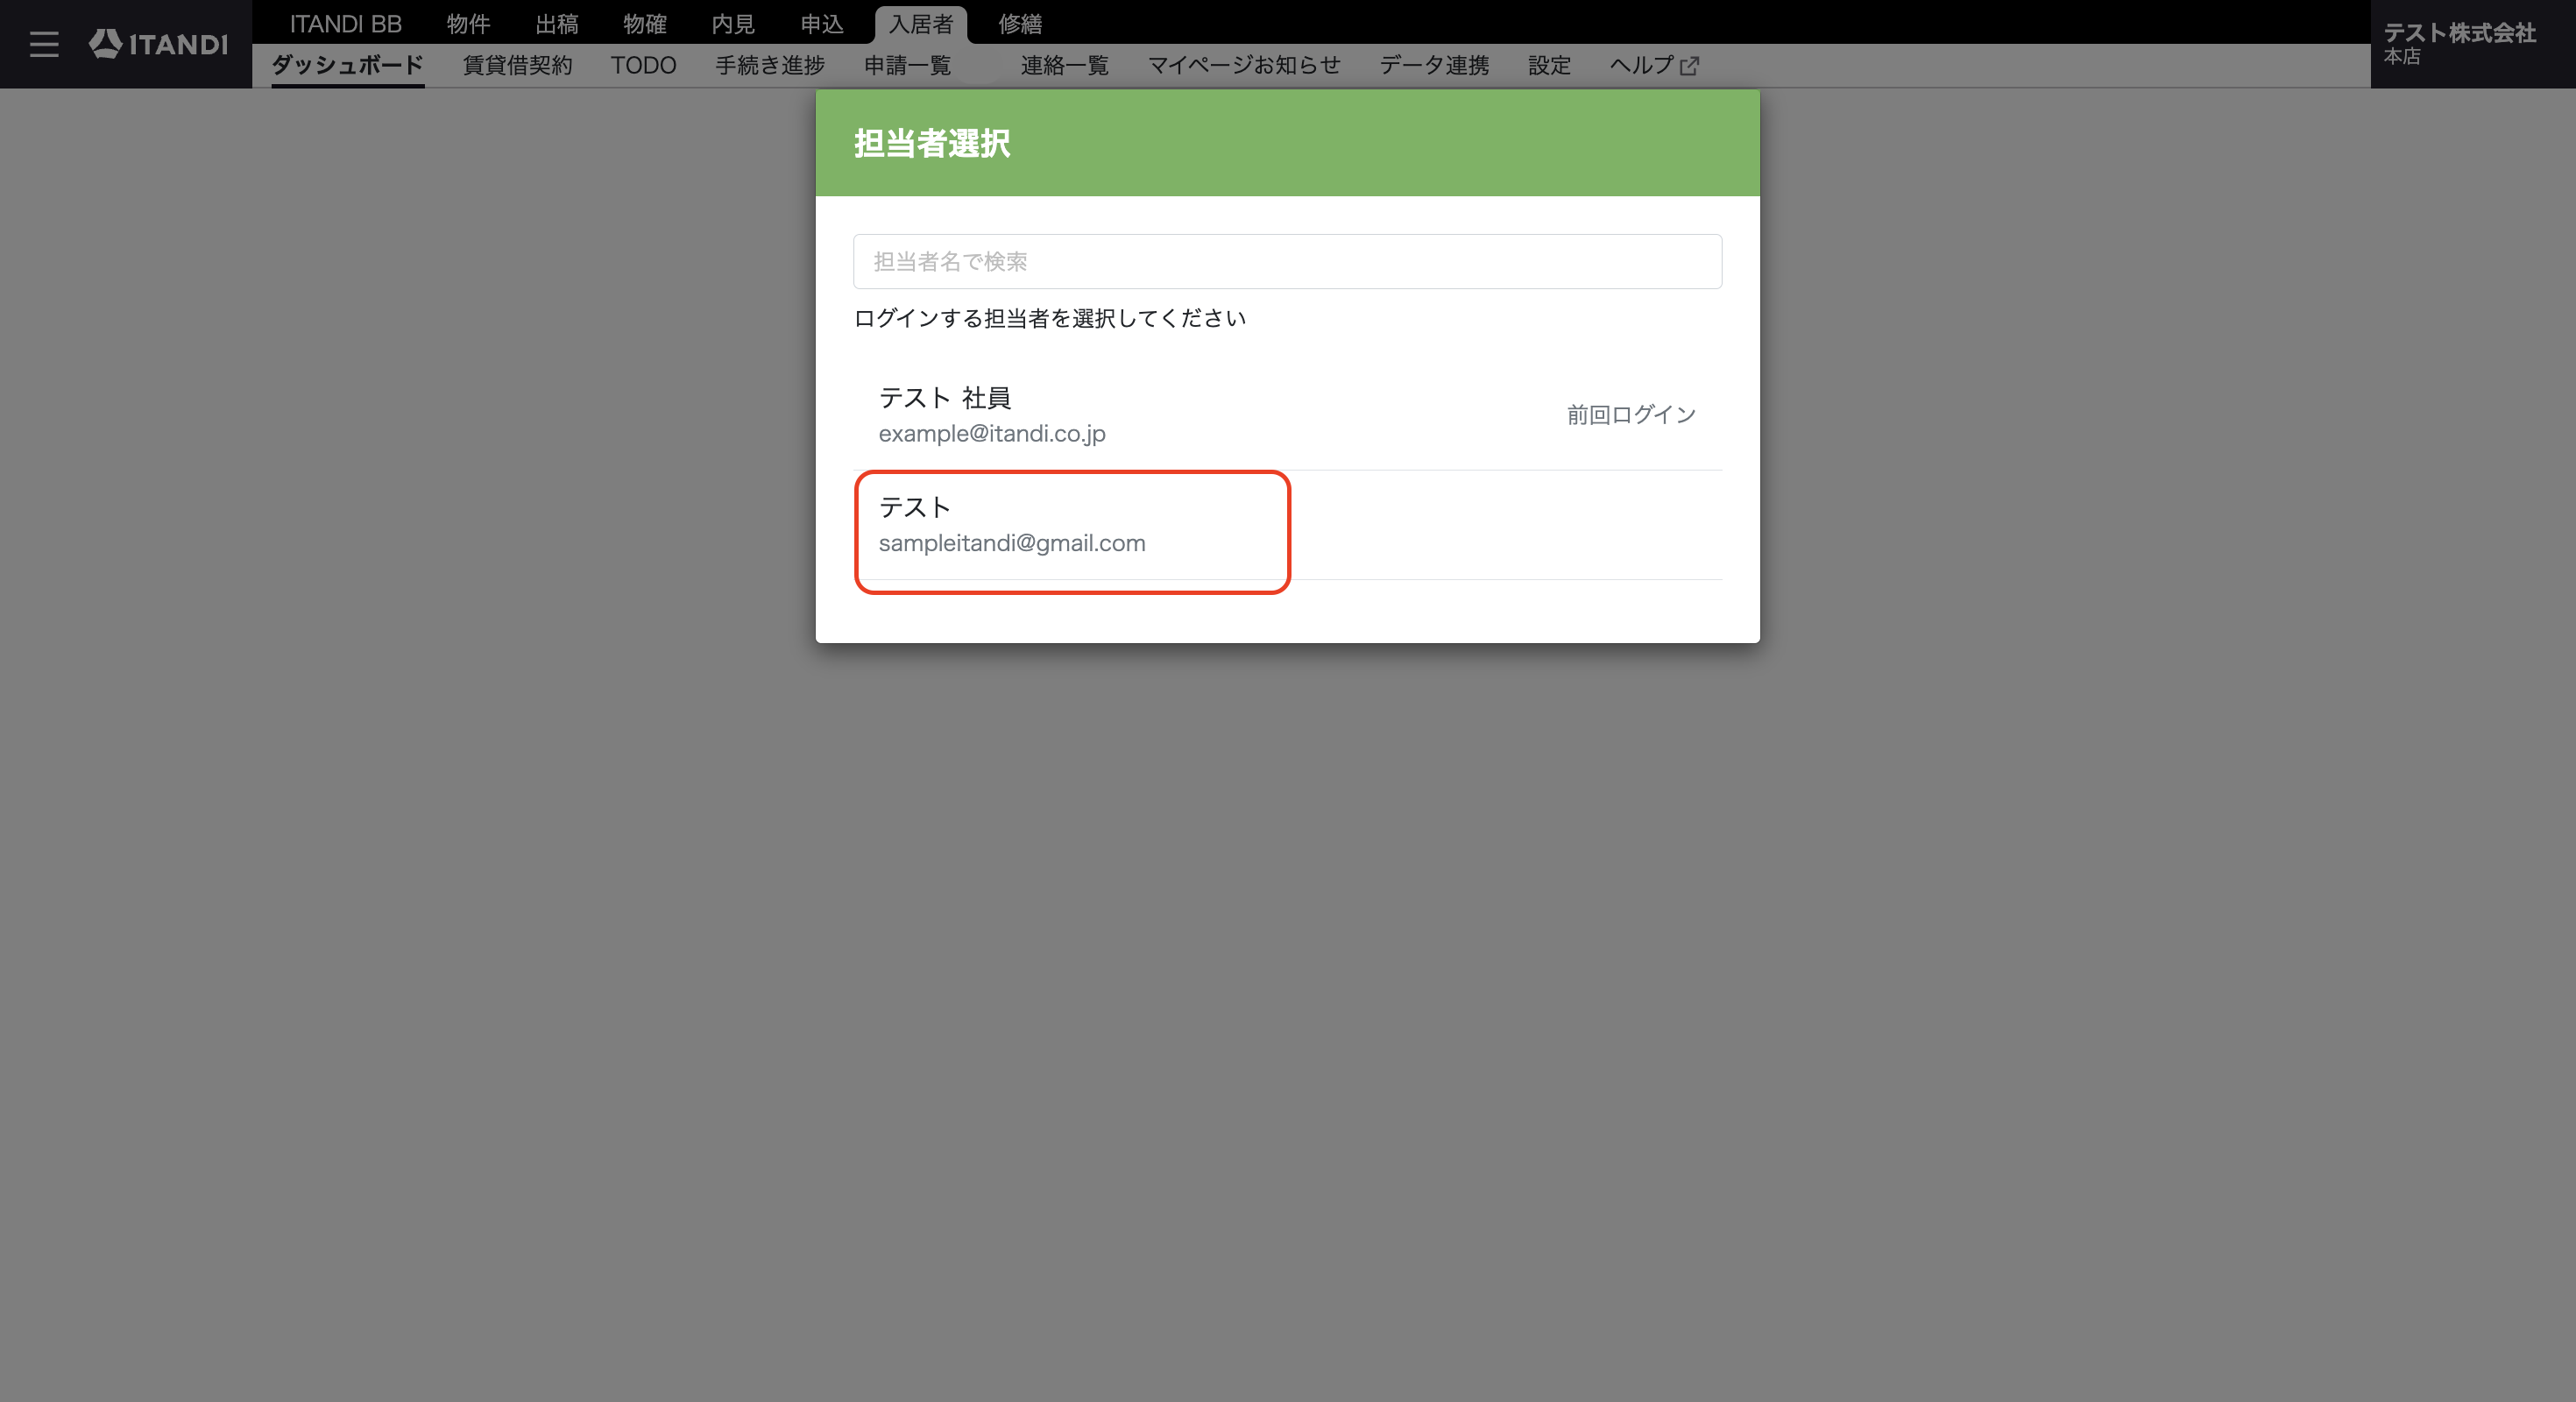Image resolution: width=2576 pixels, height=1402 pixels.
Task: Switch to the 物件 tab
Action: click(468, 24)
